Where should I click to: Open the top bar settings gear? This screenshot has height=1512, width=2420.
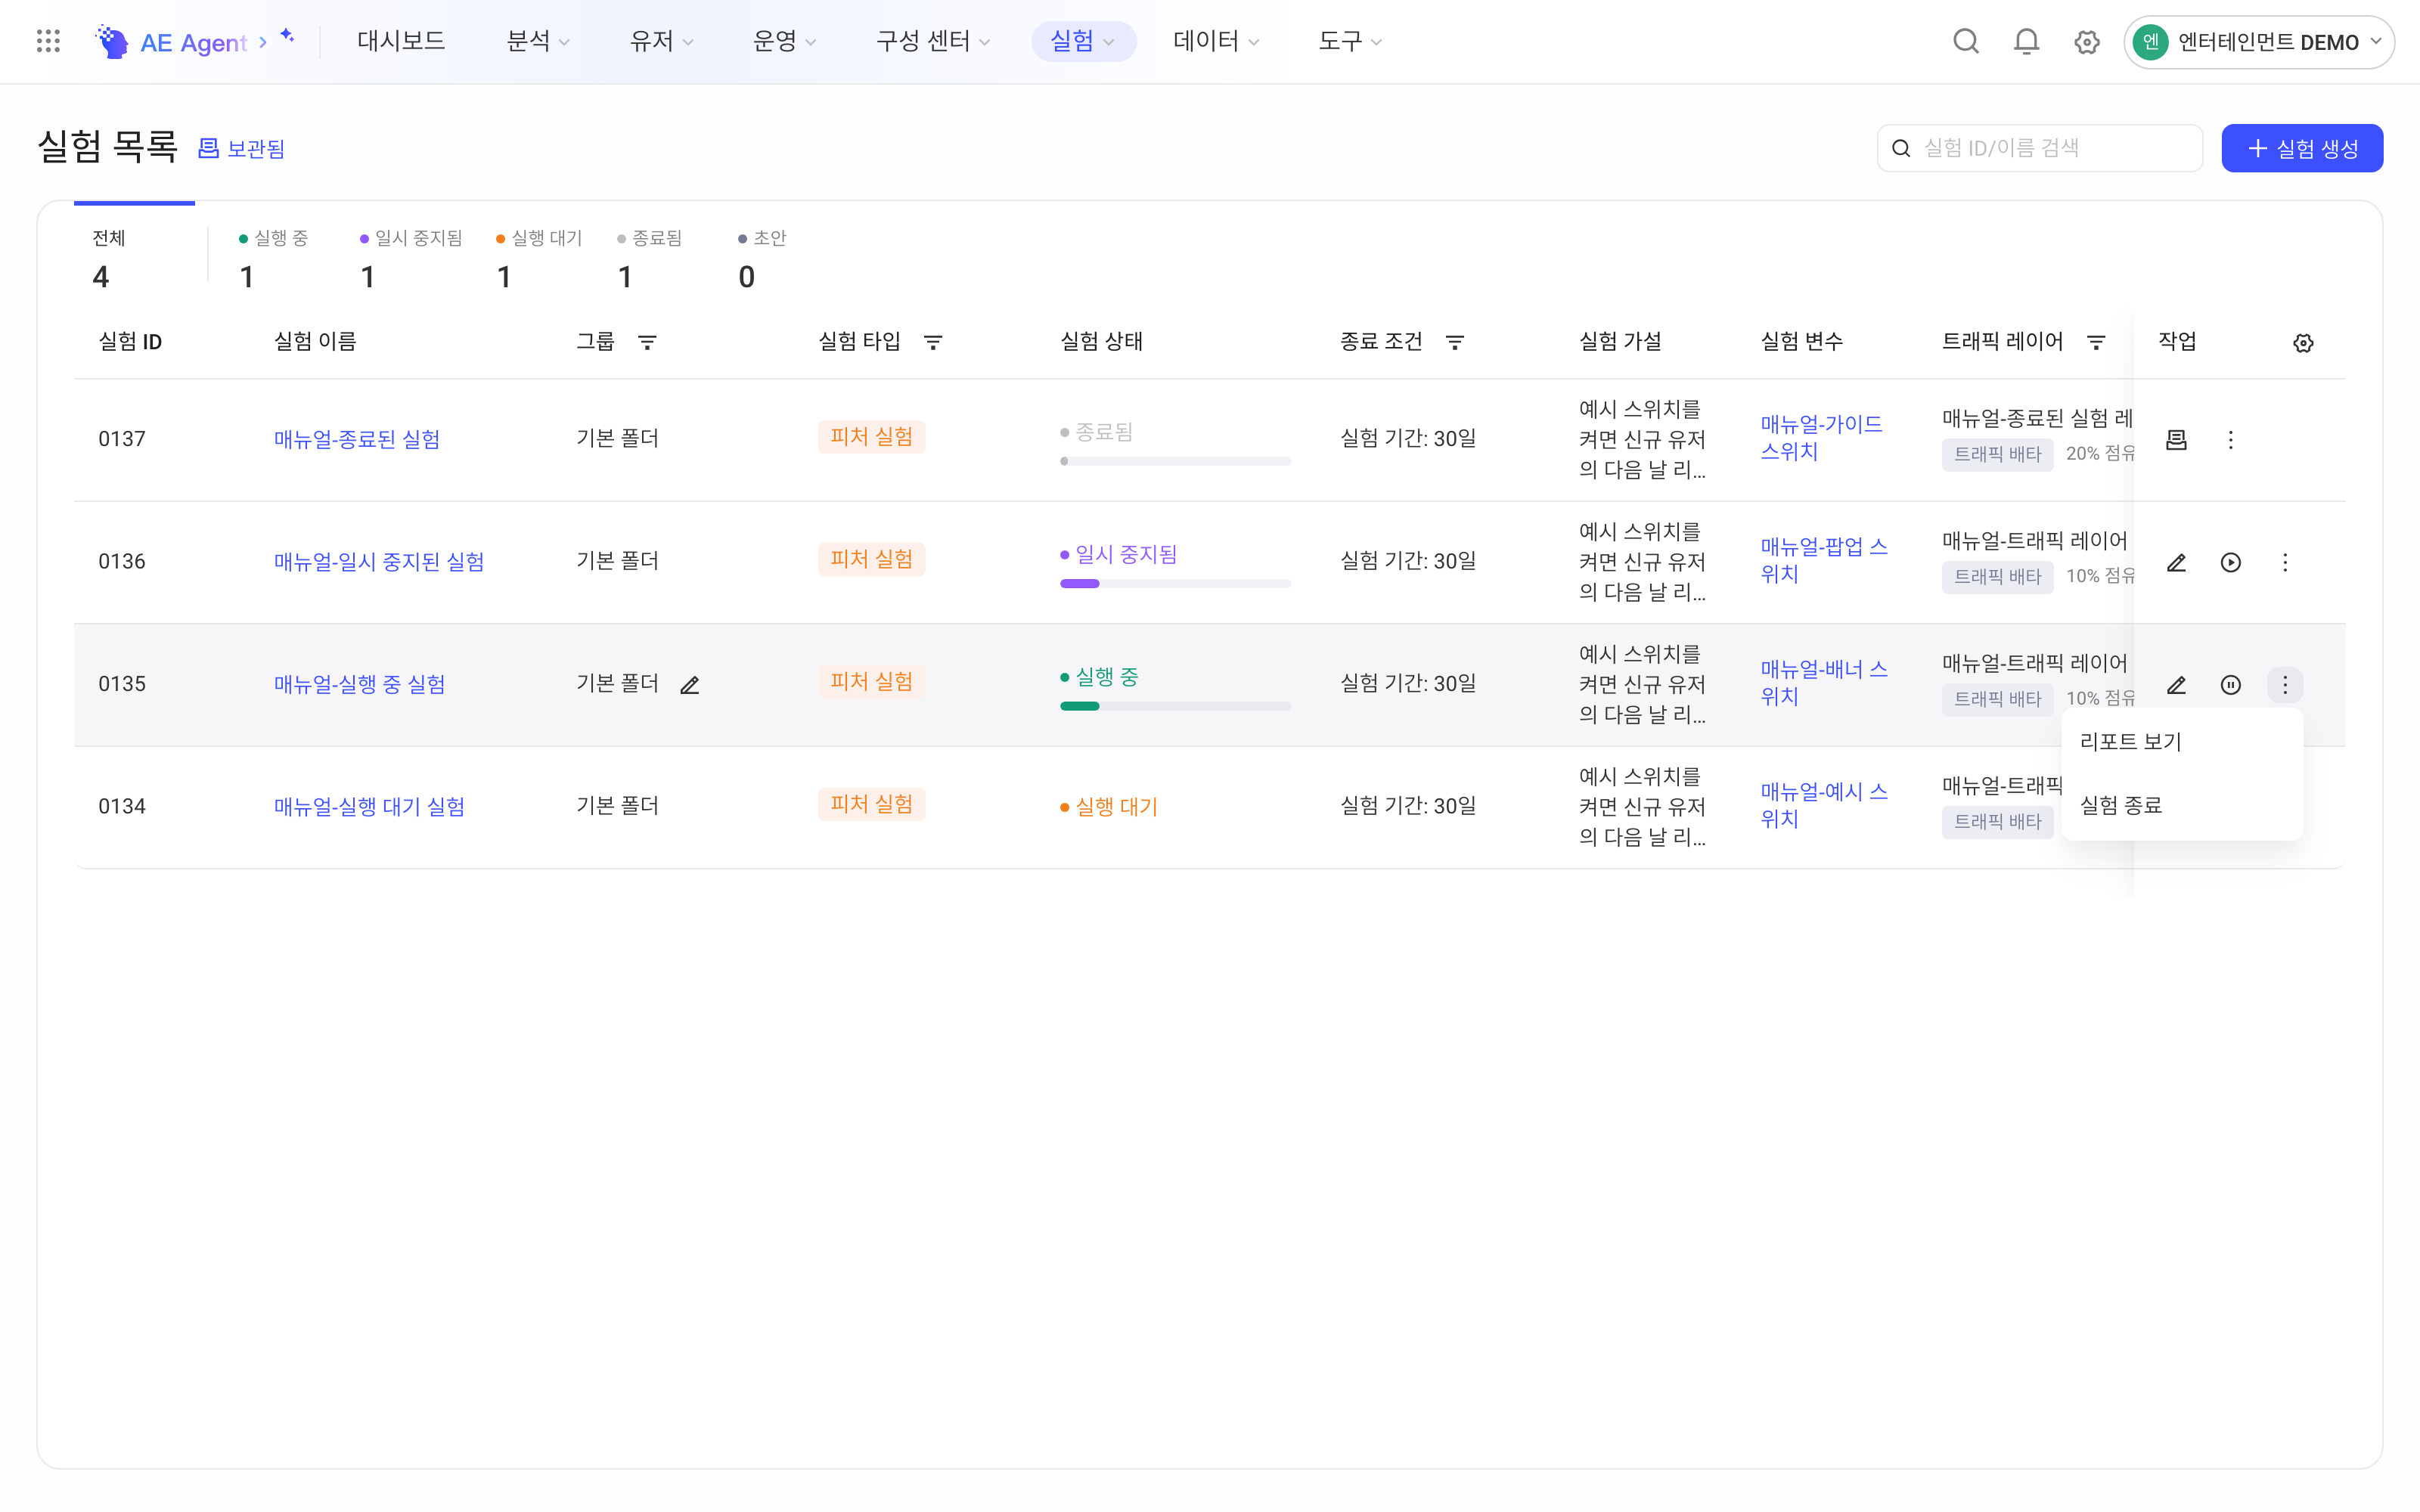[x=2086, y=42]
